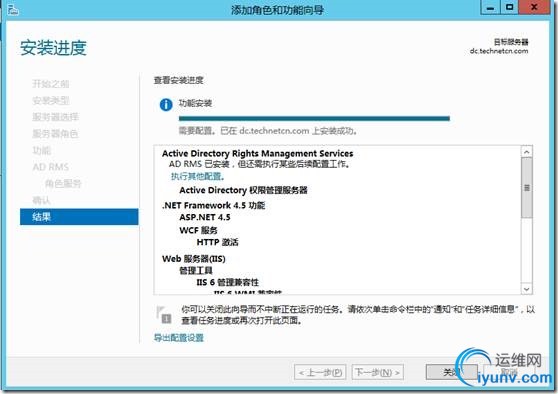Click Active Directory Rights Management Services heading
Screen dimensions: 558x394
(258, 153)
